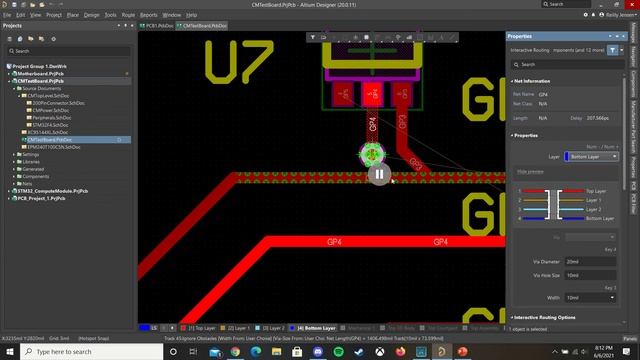This screenshot has height=360, width=640.
Task: Select the [4] Bottom Layer tab
Action: point(313,328)
